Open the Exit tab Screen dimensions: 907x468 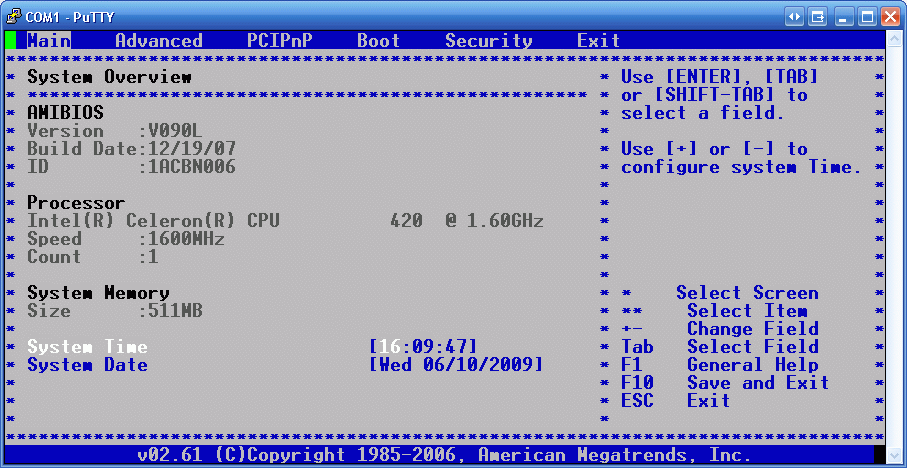599,40
